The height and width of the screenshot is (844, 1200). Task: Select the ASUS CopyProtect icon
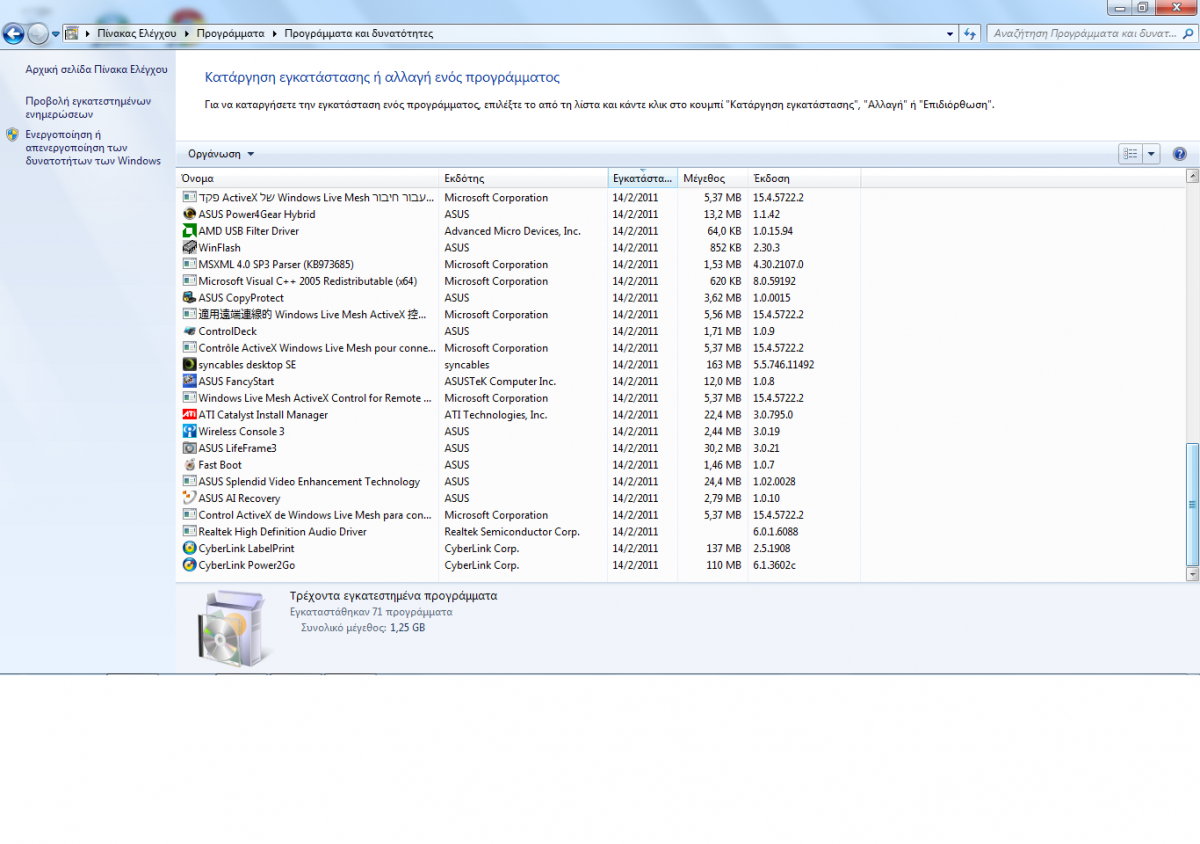point(190,298)
